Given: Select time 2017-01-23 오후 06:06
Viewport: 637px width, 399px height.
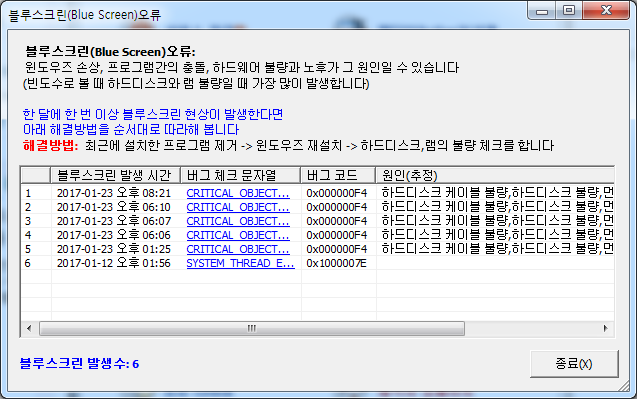Looking at the screenshot, I should (114, 235).
